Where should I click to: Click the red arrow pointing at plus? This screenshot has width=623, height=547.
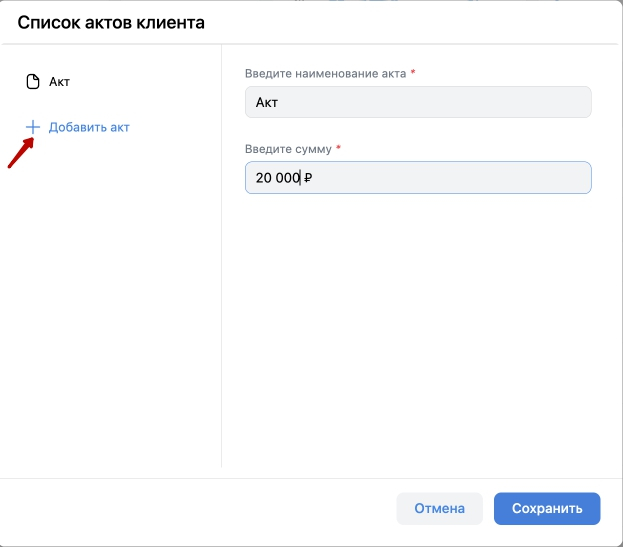point(20,153)
